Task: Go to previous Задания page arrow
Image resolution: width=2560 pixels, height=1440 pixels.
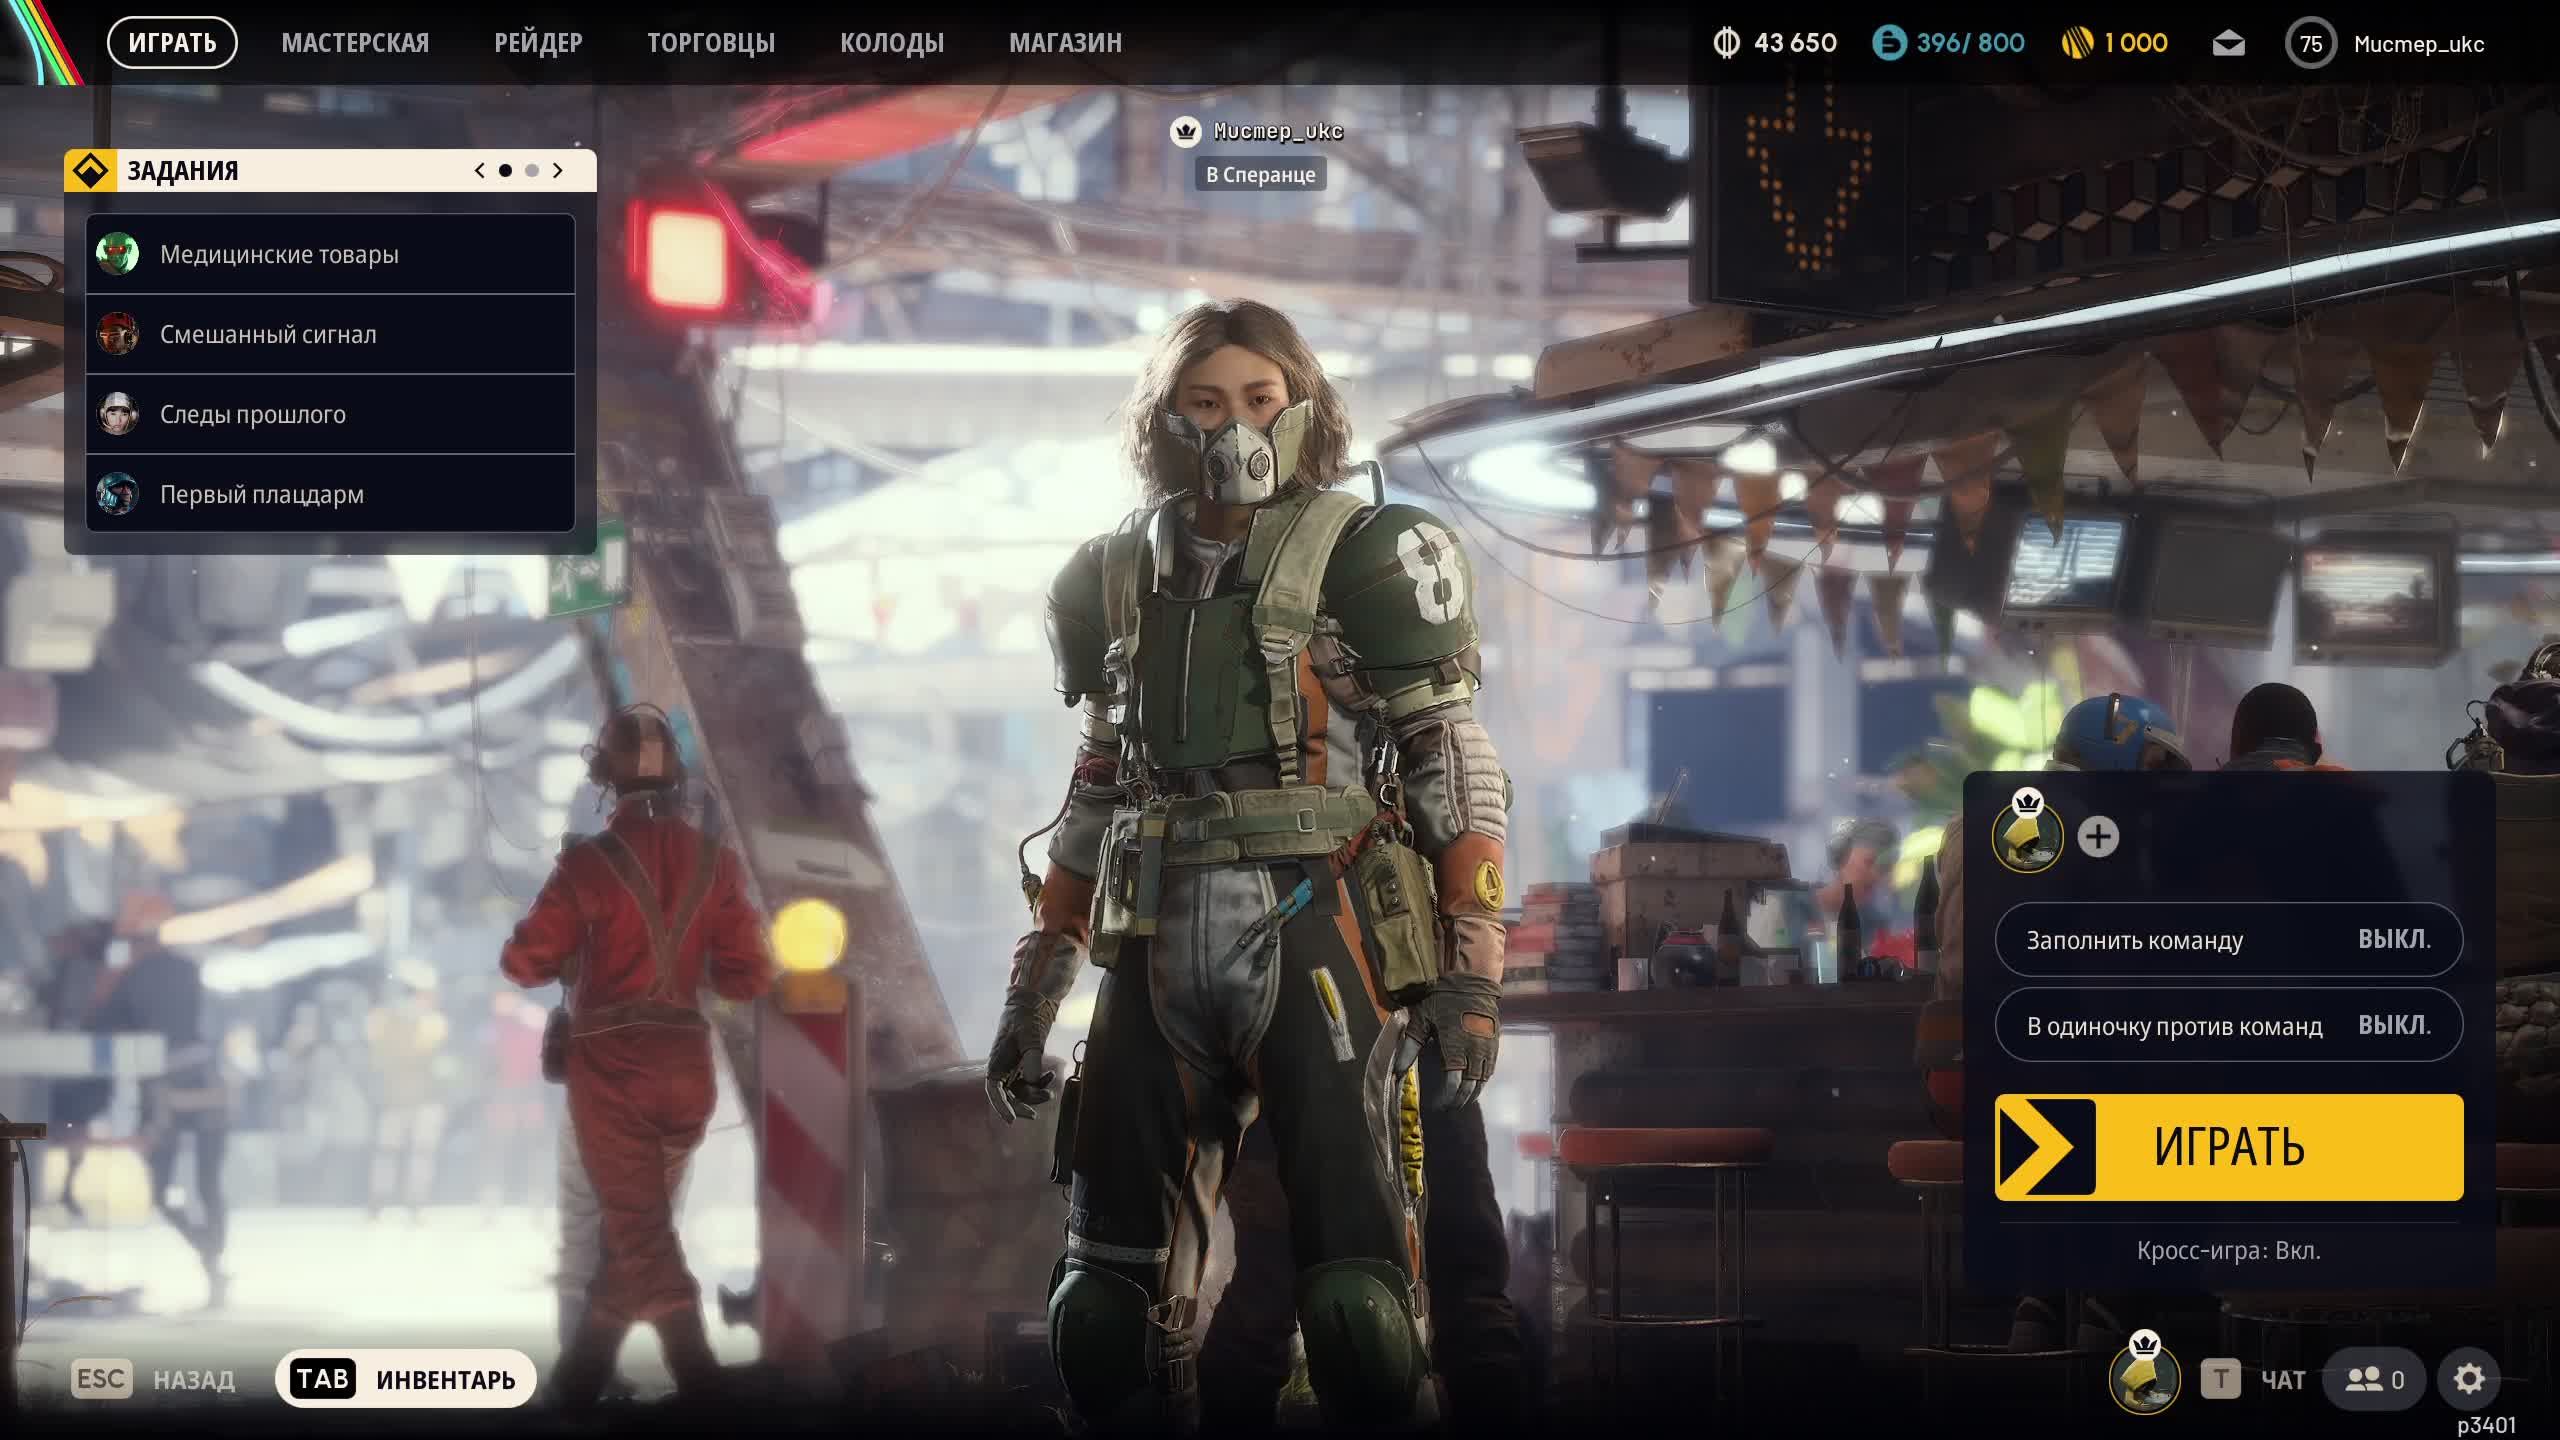Action: [480, 171]
